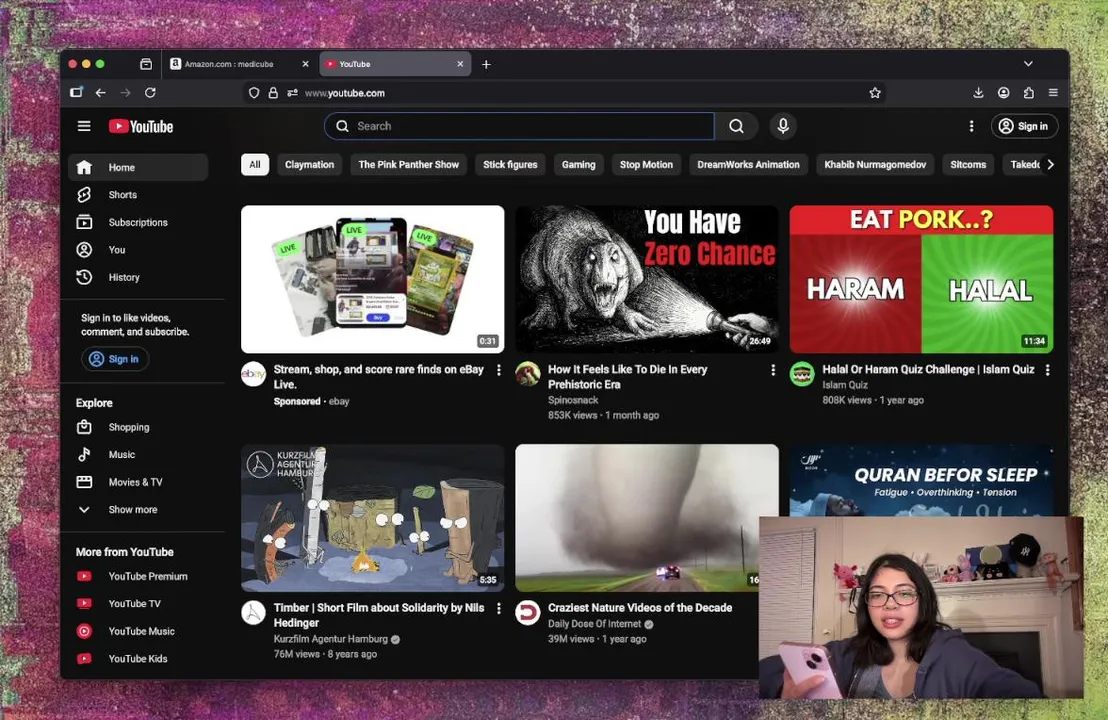This screenshot has height=720, width=1108.
Task: Open the list all tabs dropdown
Action: (1028, 64)
